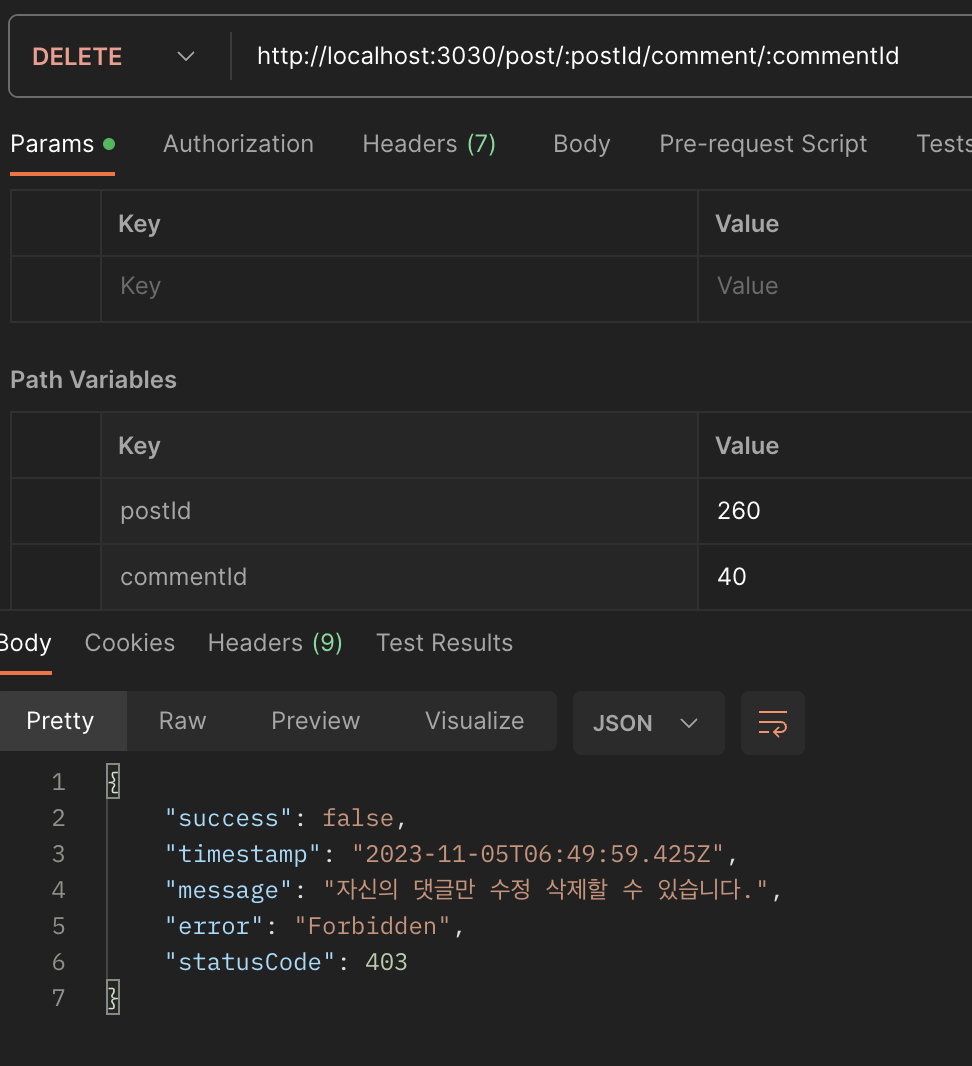
Task: Open the request Body tab
Action: [x=582, y=144]
